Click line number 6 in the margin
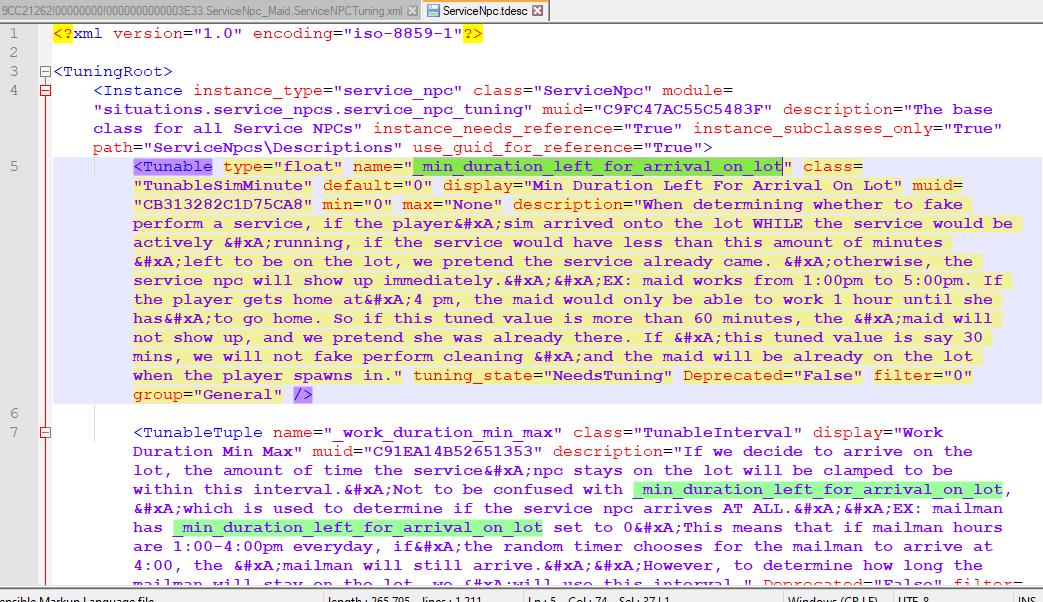1043x602 pixels. [x=14, y=414]
